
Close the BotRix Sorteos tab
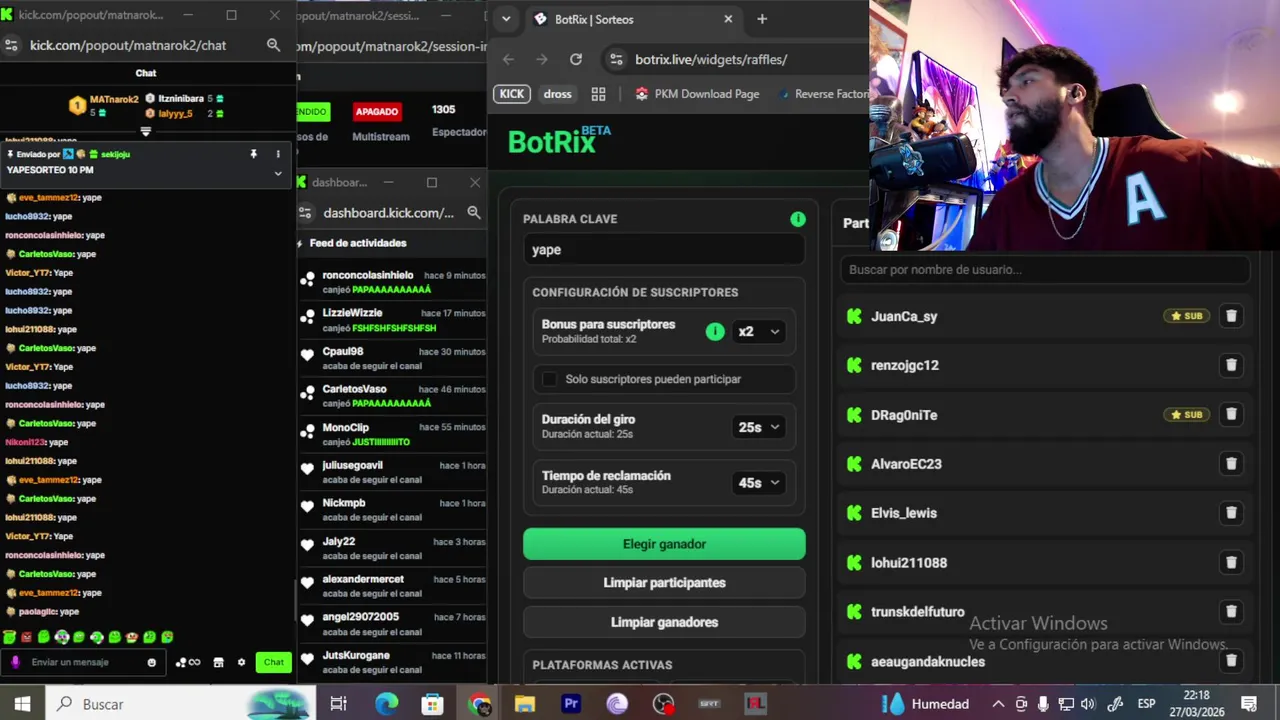tap(728, 19)
